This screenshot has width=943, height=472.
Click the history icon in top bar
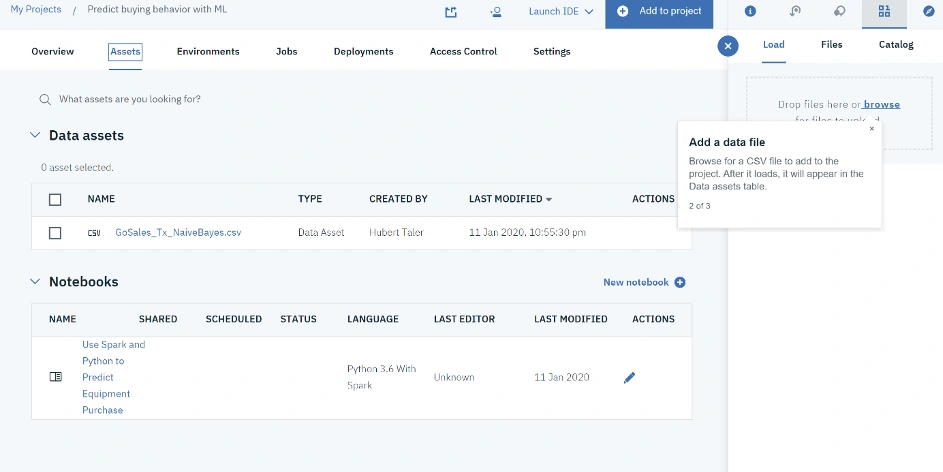795,11
